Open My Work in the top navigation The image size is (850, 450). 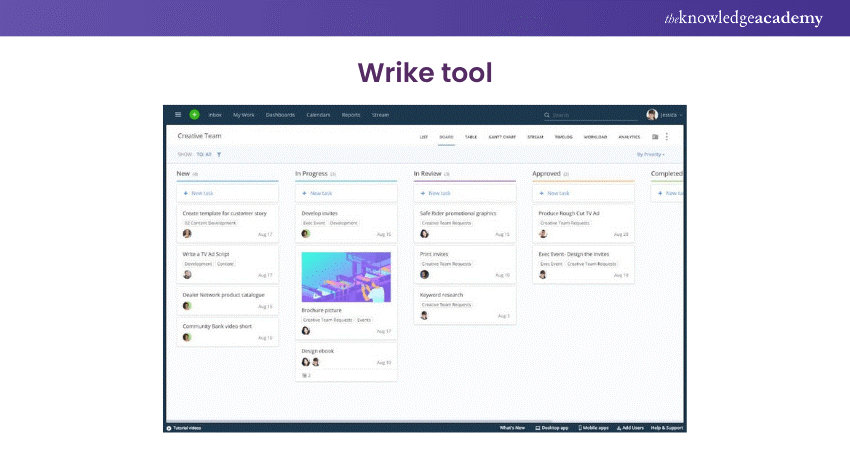point(244,115)
